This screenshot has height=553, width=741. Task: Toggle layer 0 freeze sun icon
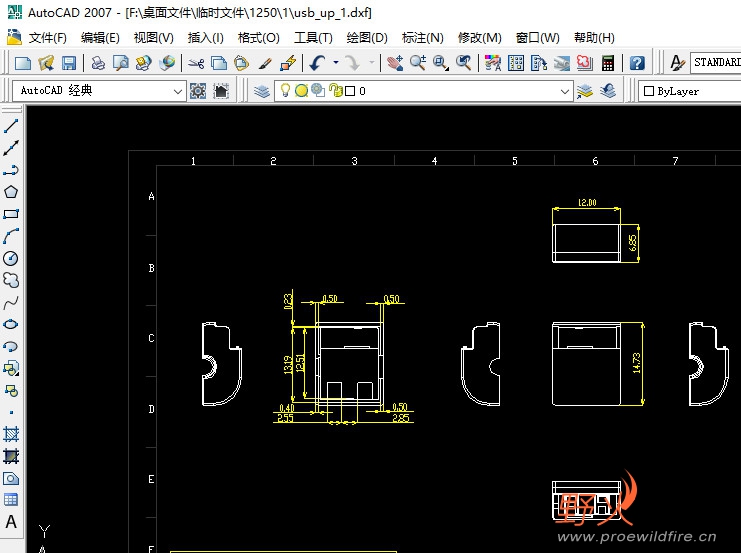(x=301, y=90)
